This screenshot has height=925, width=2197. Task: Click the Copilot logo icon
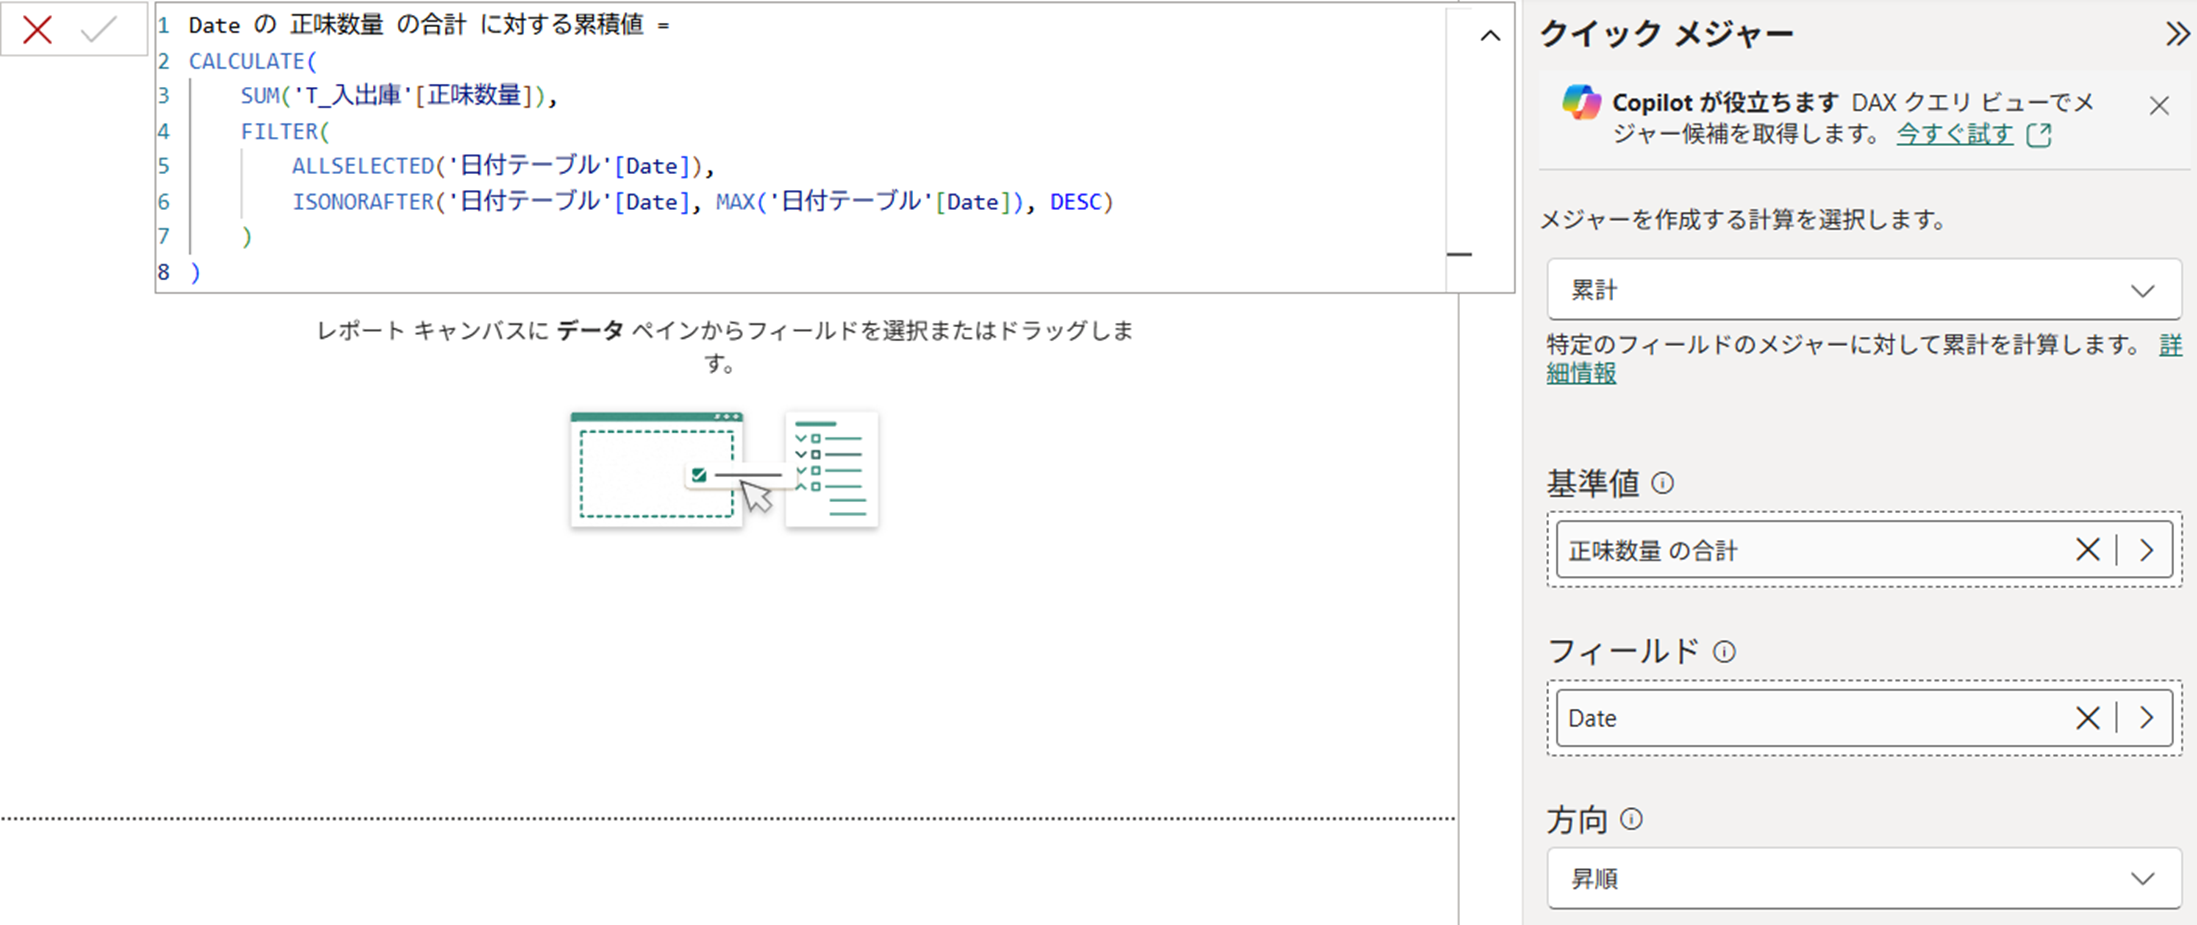click(x=1581, y=103)
